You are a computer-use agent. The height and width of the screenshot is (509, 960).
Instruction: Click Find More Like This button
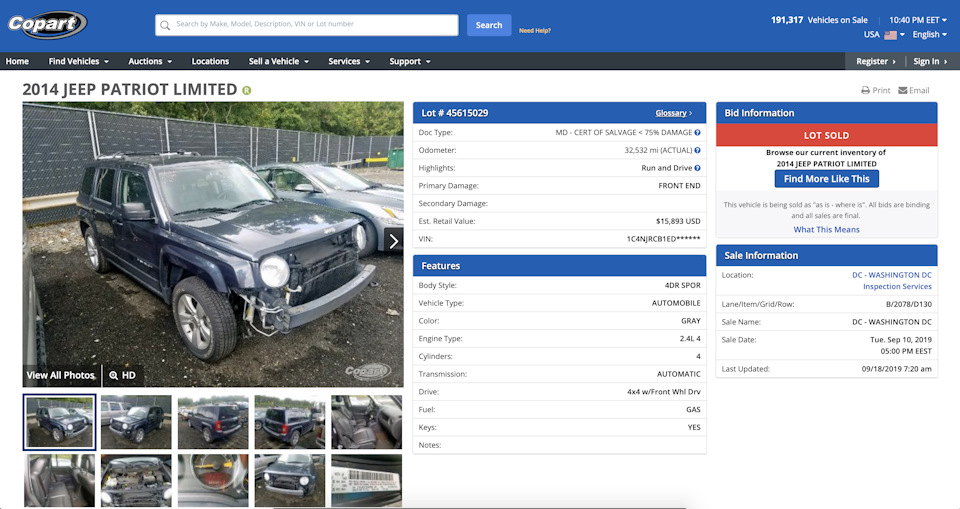click(x=827, y=179)
